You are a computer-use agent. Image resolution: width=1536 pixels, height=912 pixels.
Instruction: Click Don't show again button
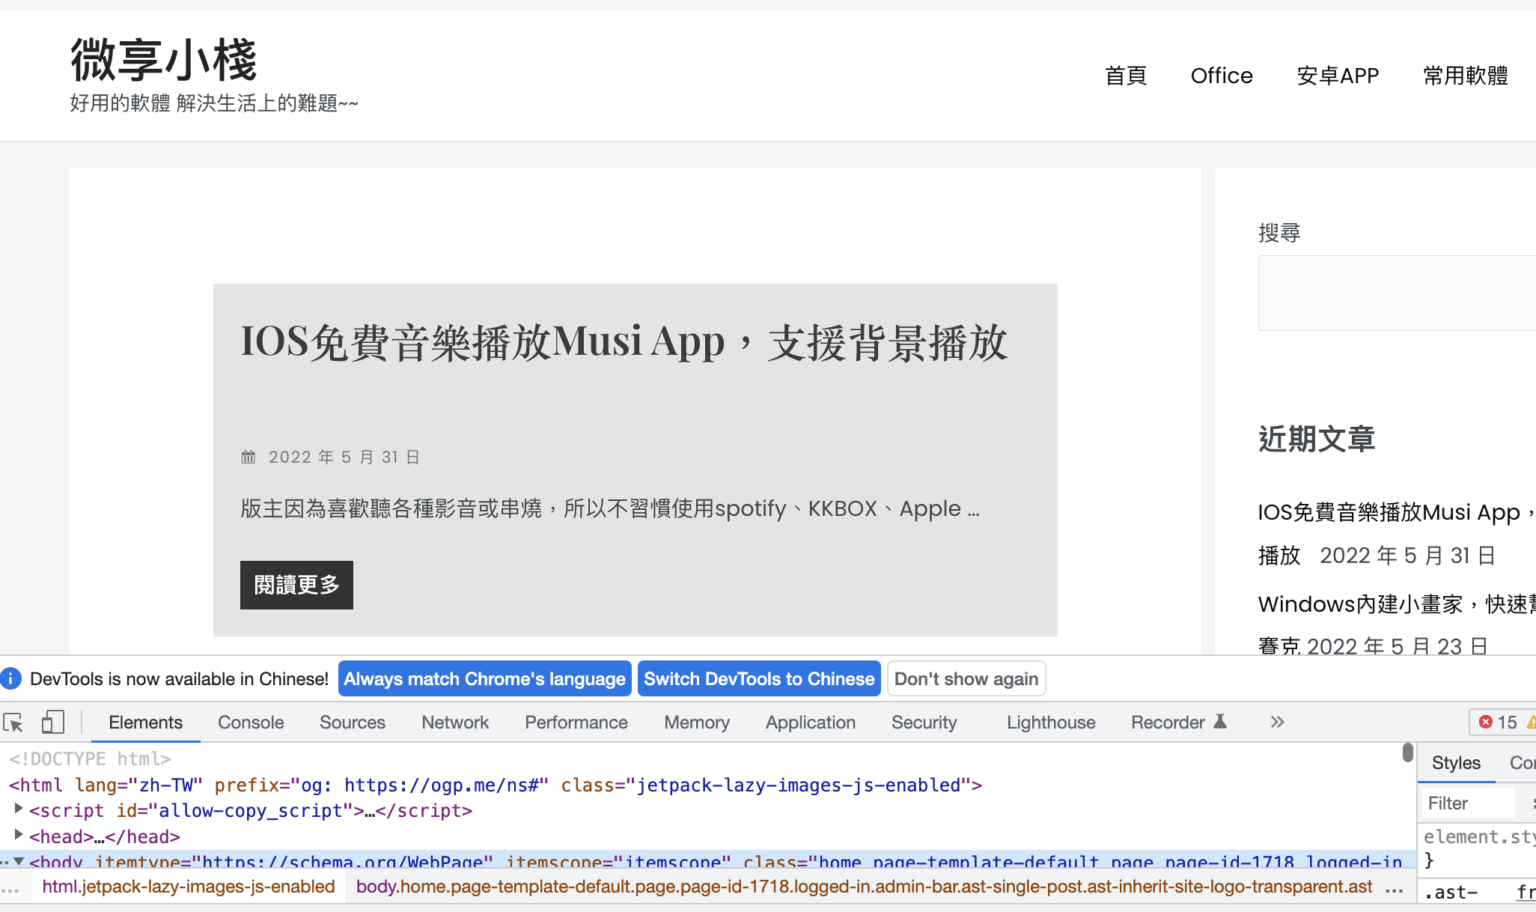[966, 679]
